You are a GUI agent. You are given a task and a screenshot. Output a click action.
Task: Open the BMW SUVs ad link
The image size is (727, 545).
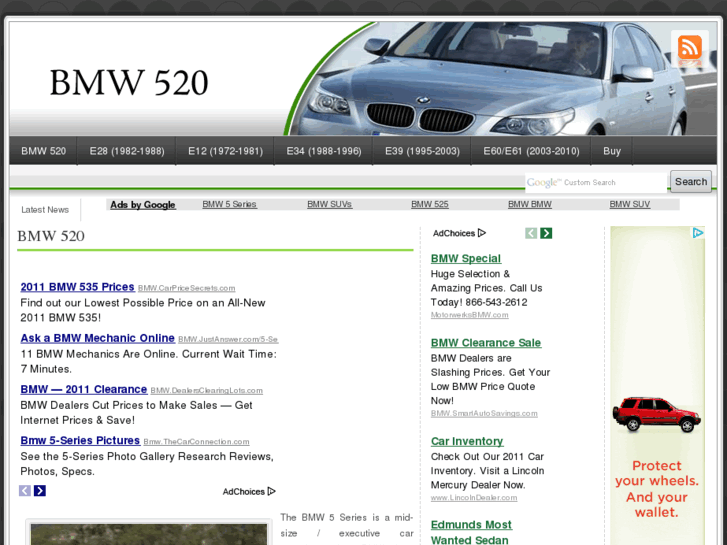coord(330,204)
